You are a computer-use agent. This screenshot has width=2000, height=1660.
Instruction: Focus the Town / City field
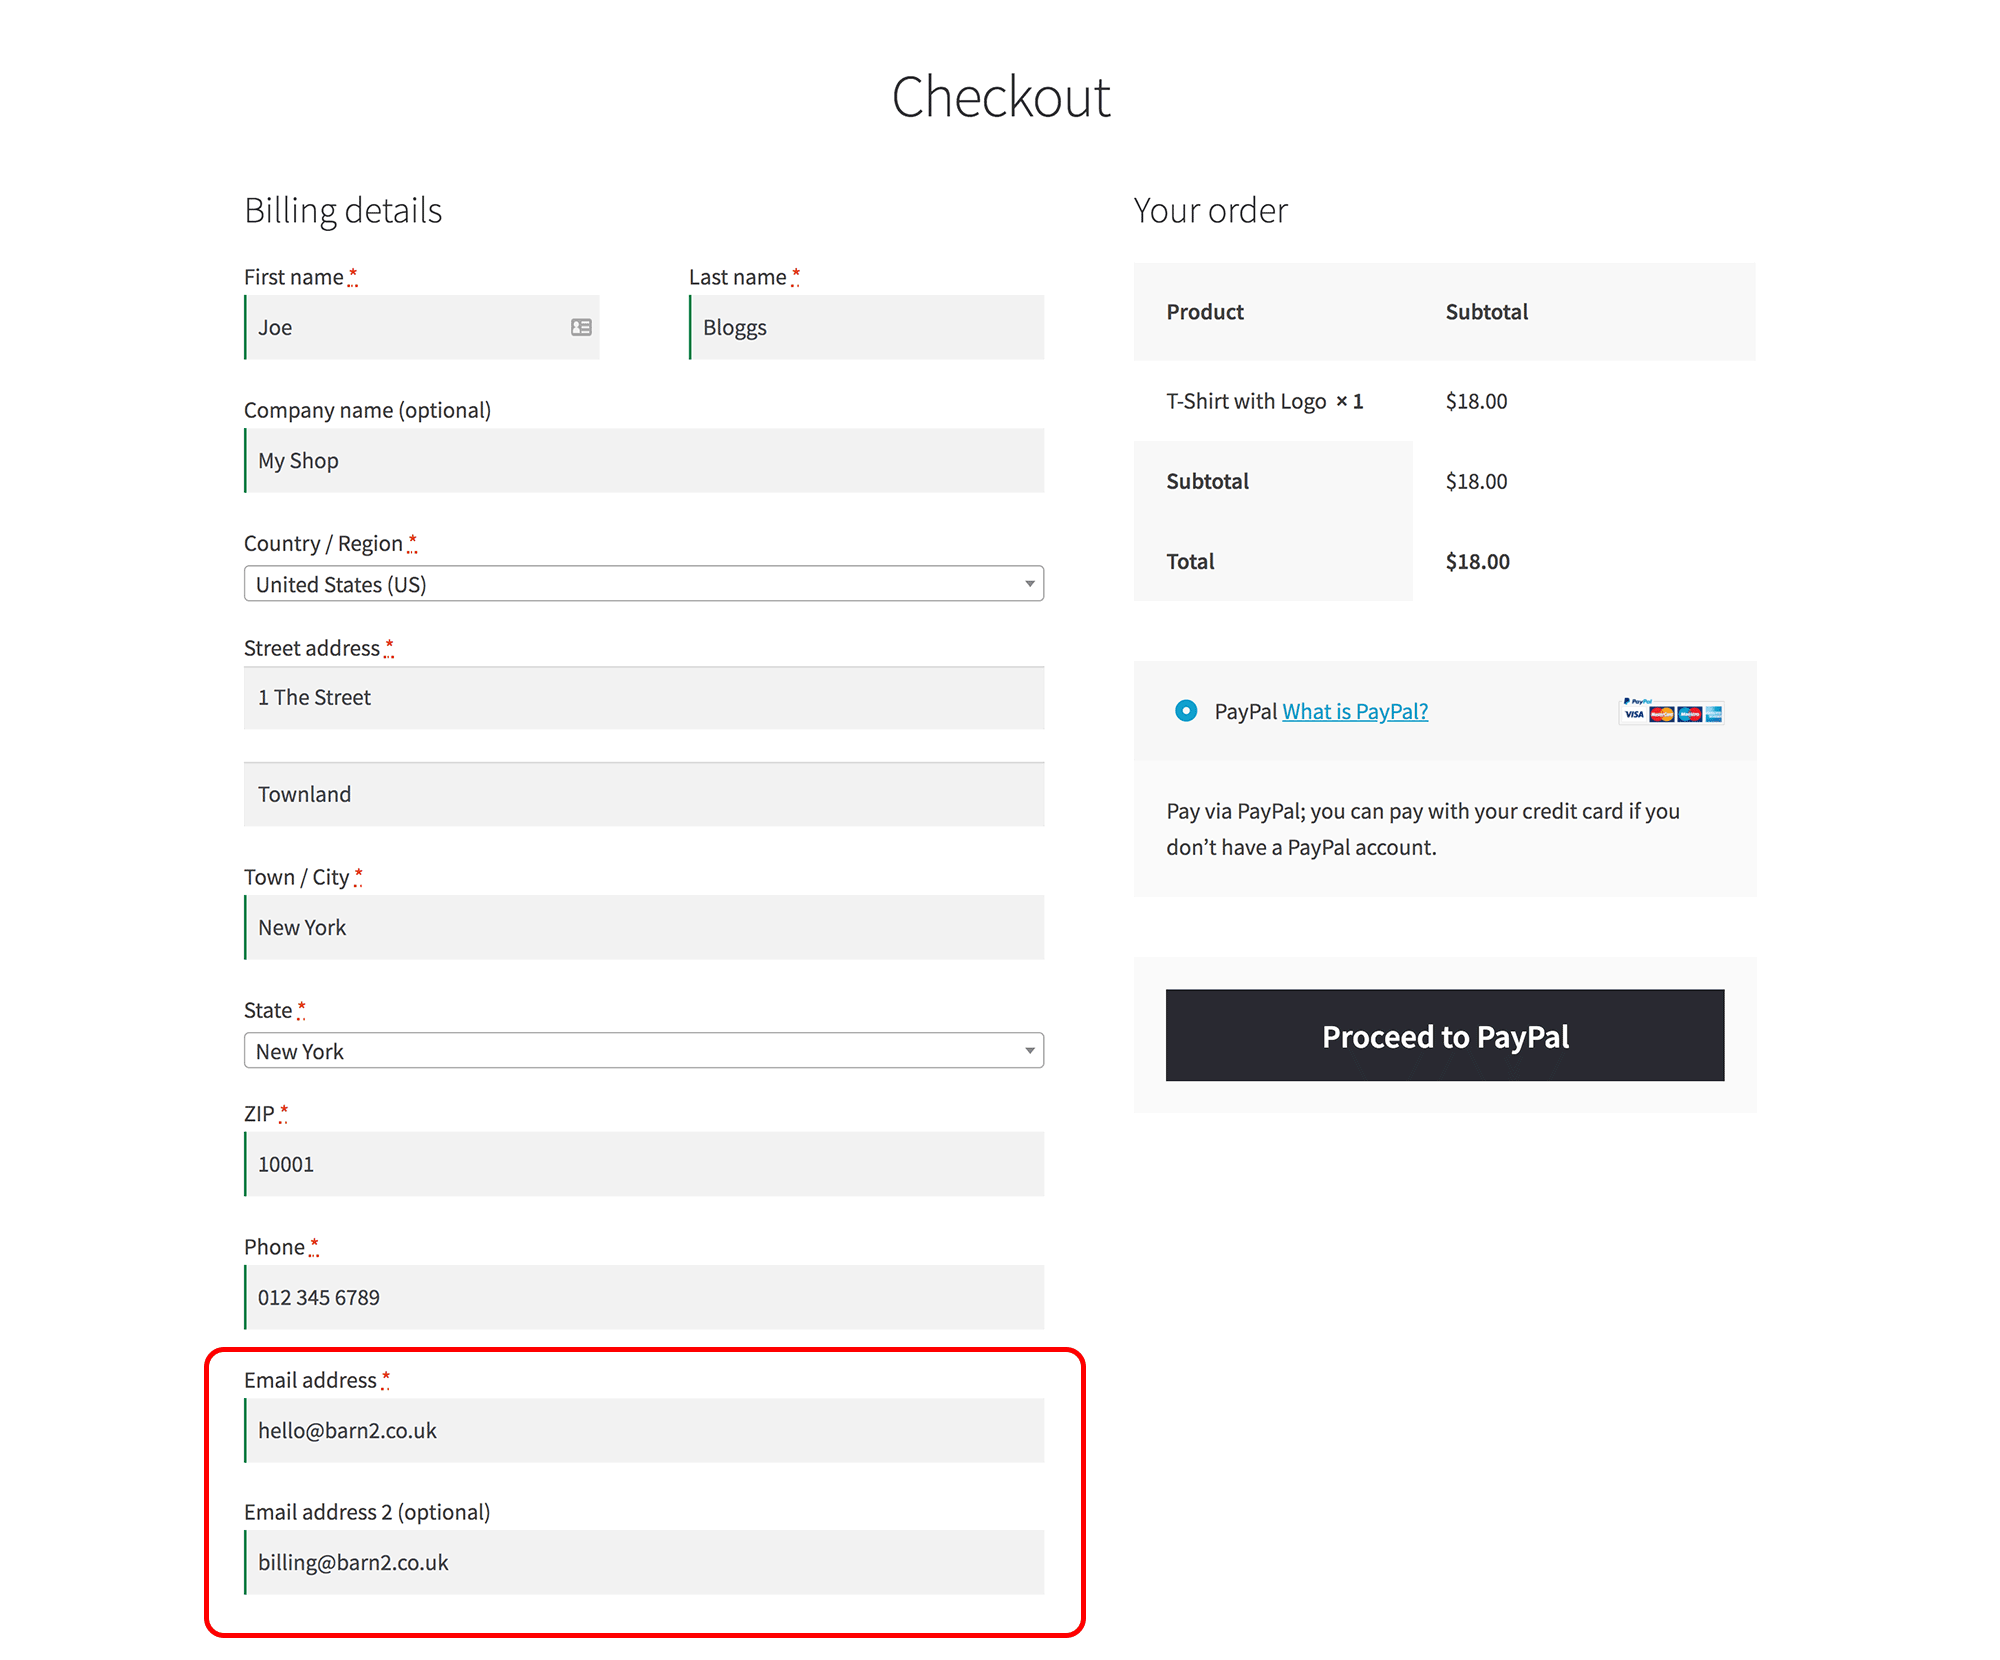pos(644,928)
